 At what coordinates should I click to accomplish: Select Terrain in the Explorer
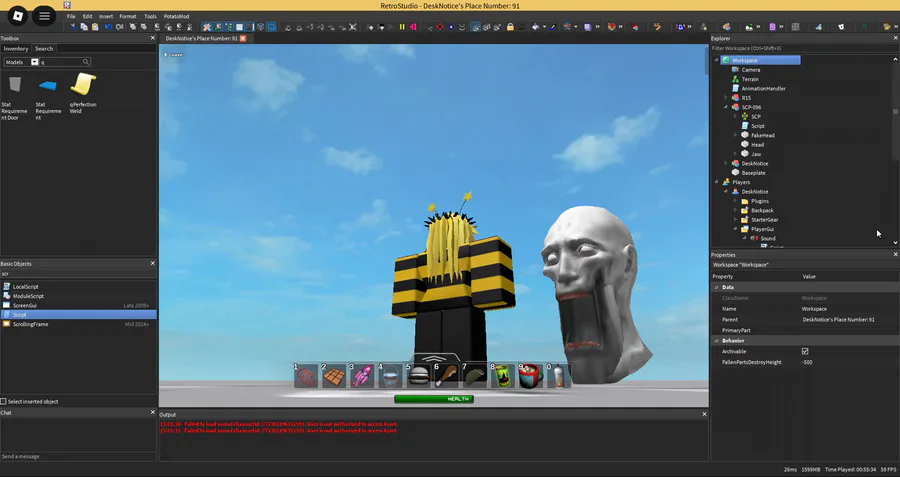(x=750, y=79)
